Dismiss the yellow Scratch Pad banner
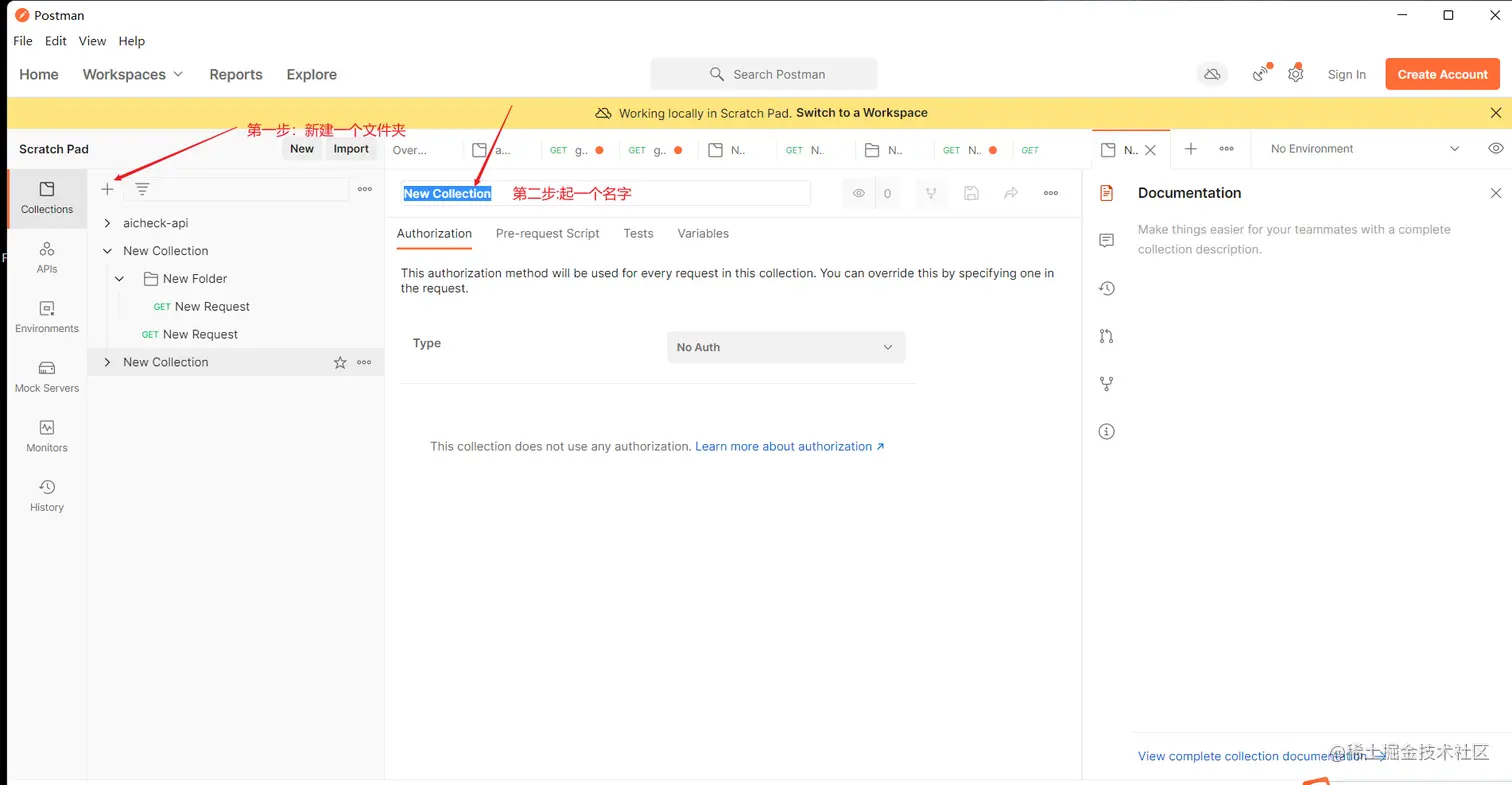The height and width of the screenshot is (785, 1512). [x=1495, y=113]
